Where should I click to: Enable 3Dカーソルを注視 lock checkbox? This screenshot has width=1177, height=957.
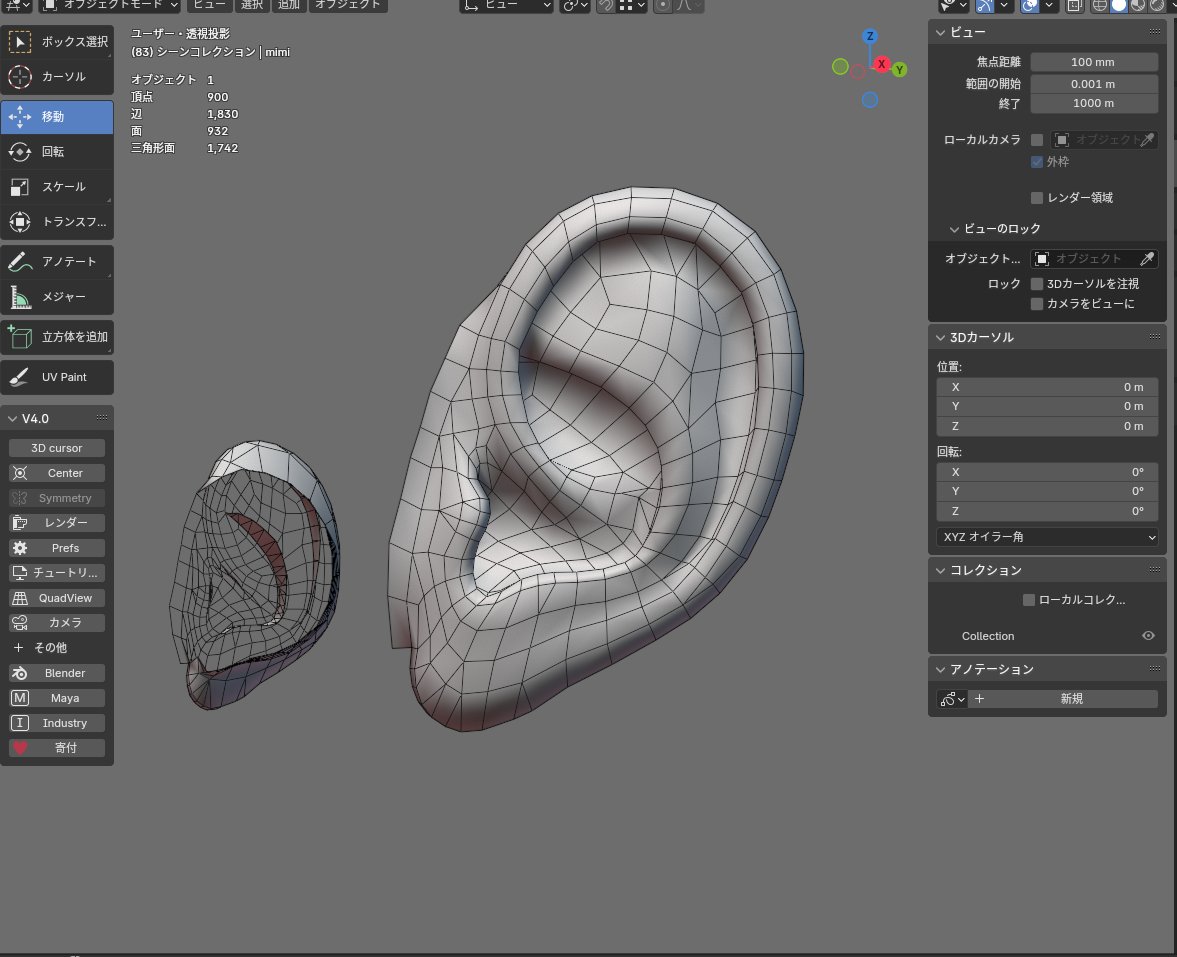pos(1037,284)
